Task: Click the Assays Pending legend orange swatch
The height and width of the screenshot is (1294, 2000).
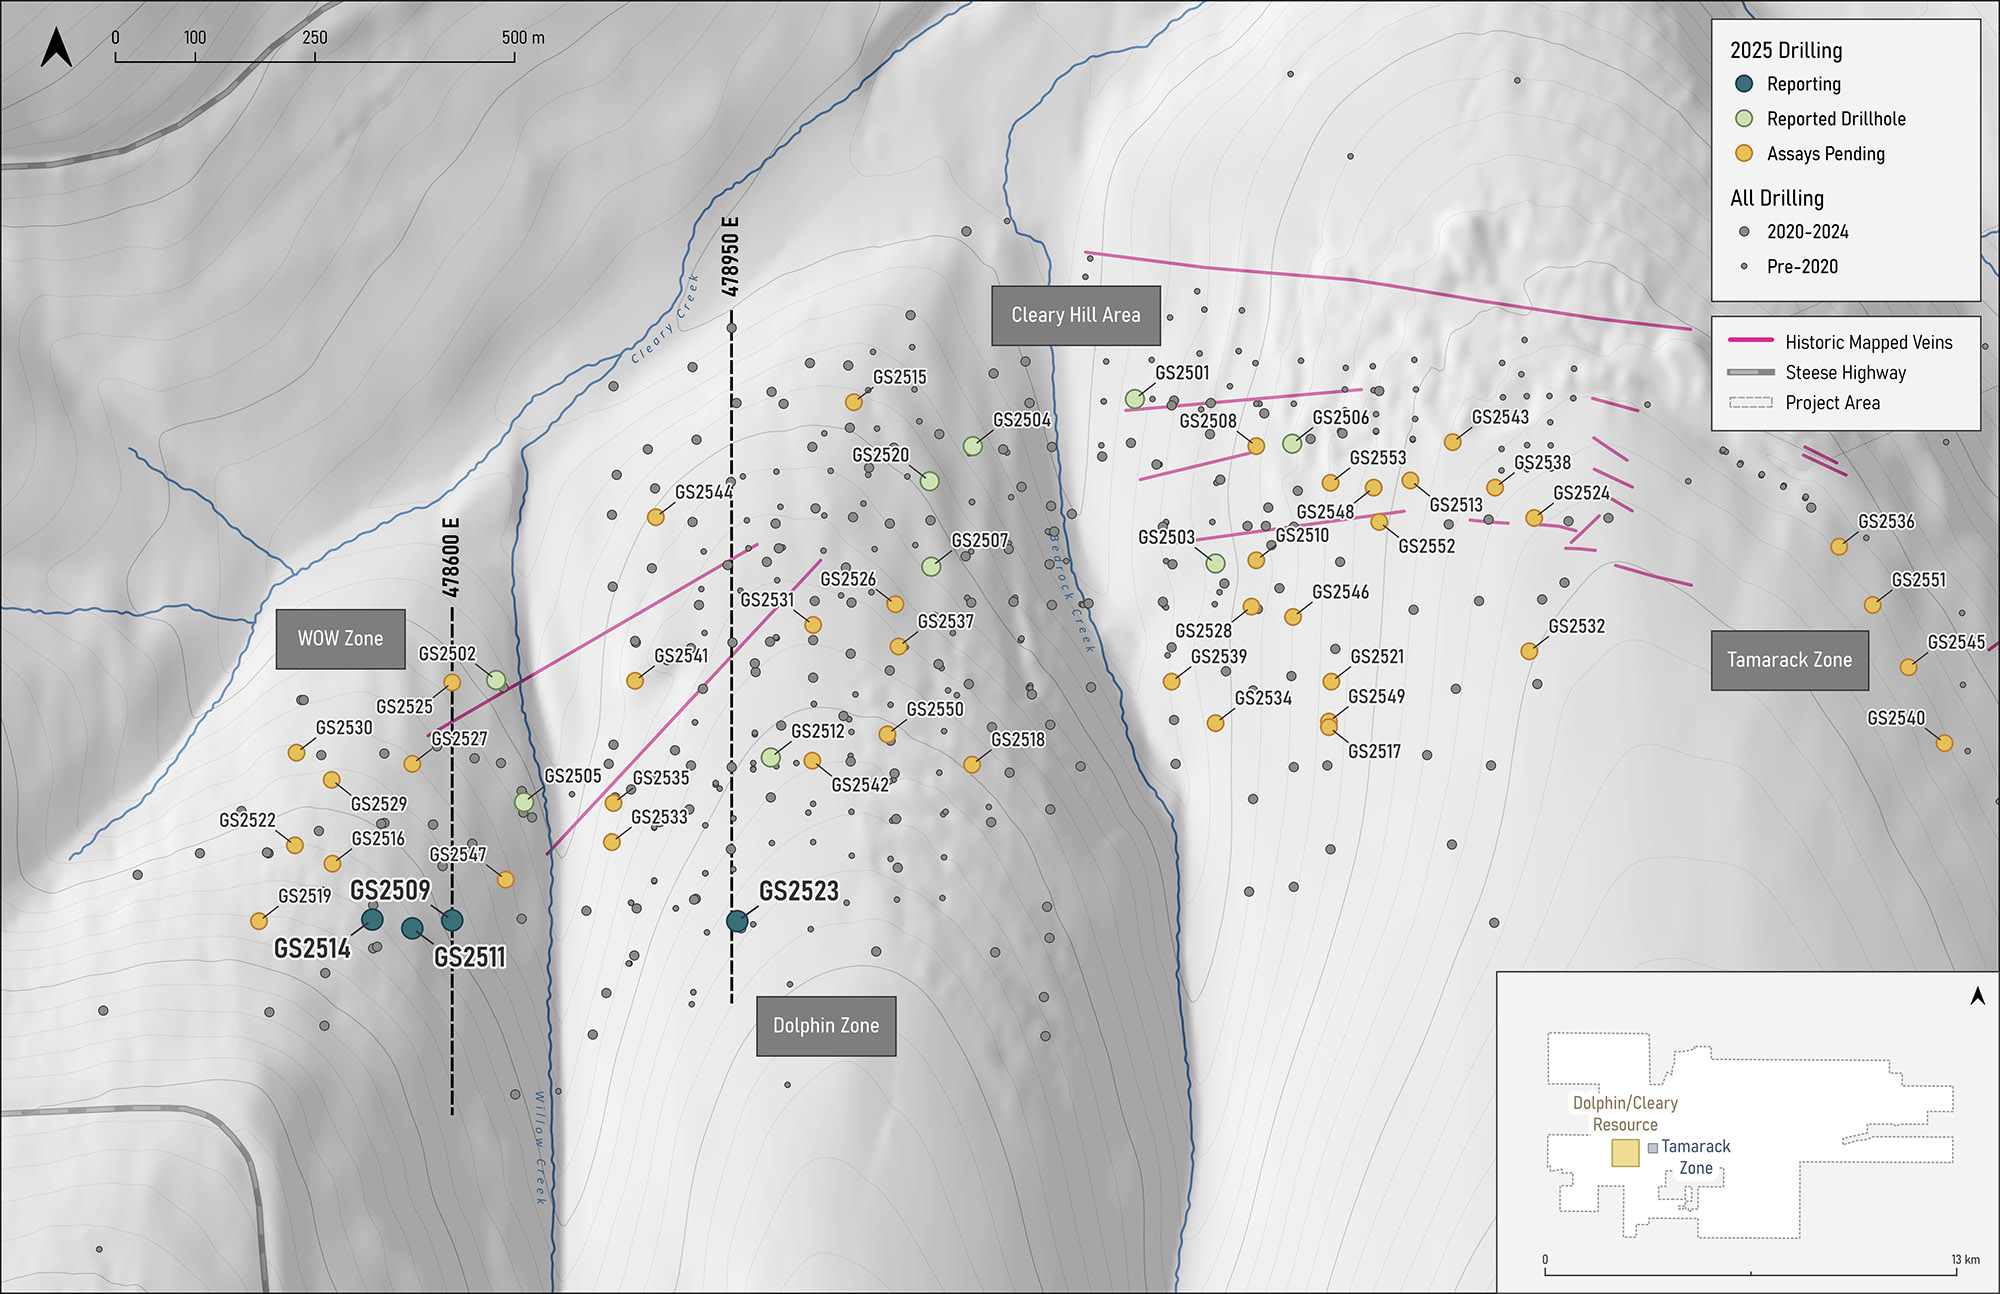Action: click(x=1744, y=153)
